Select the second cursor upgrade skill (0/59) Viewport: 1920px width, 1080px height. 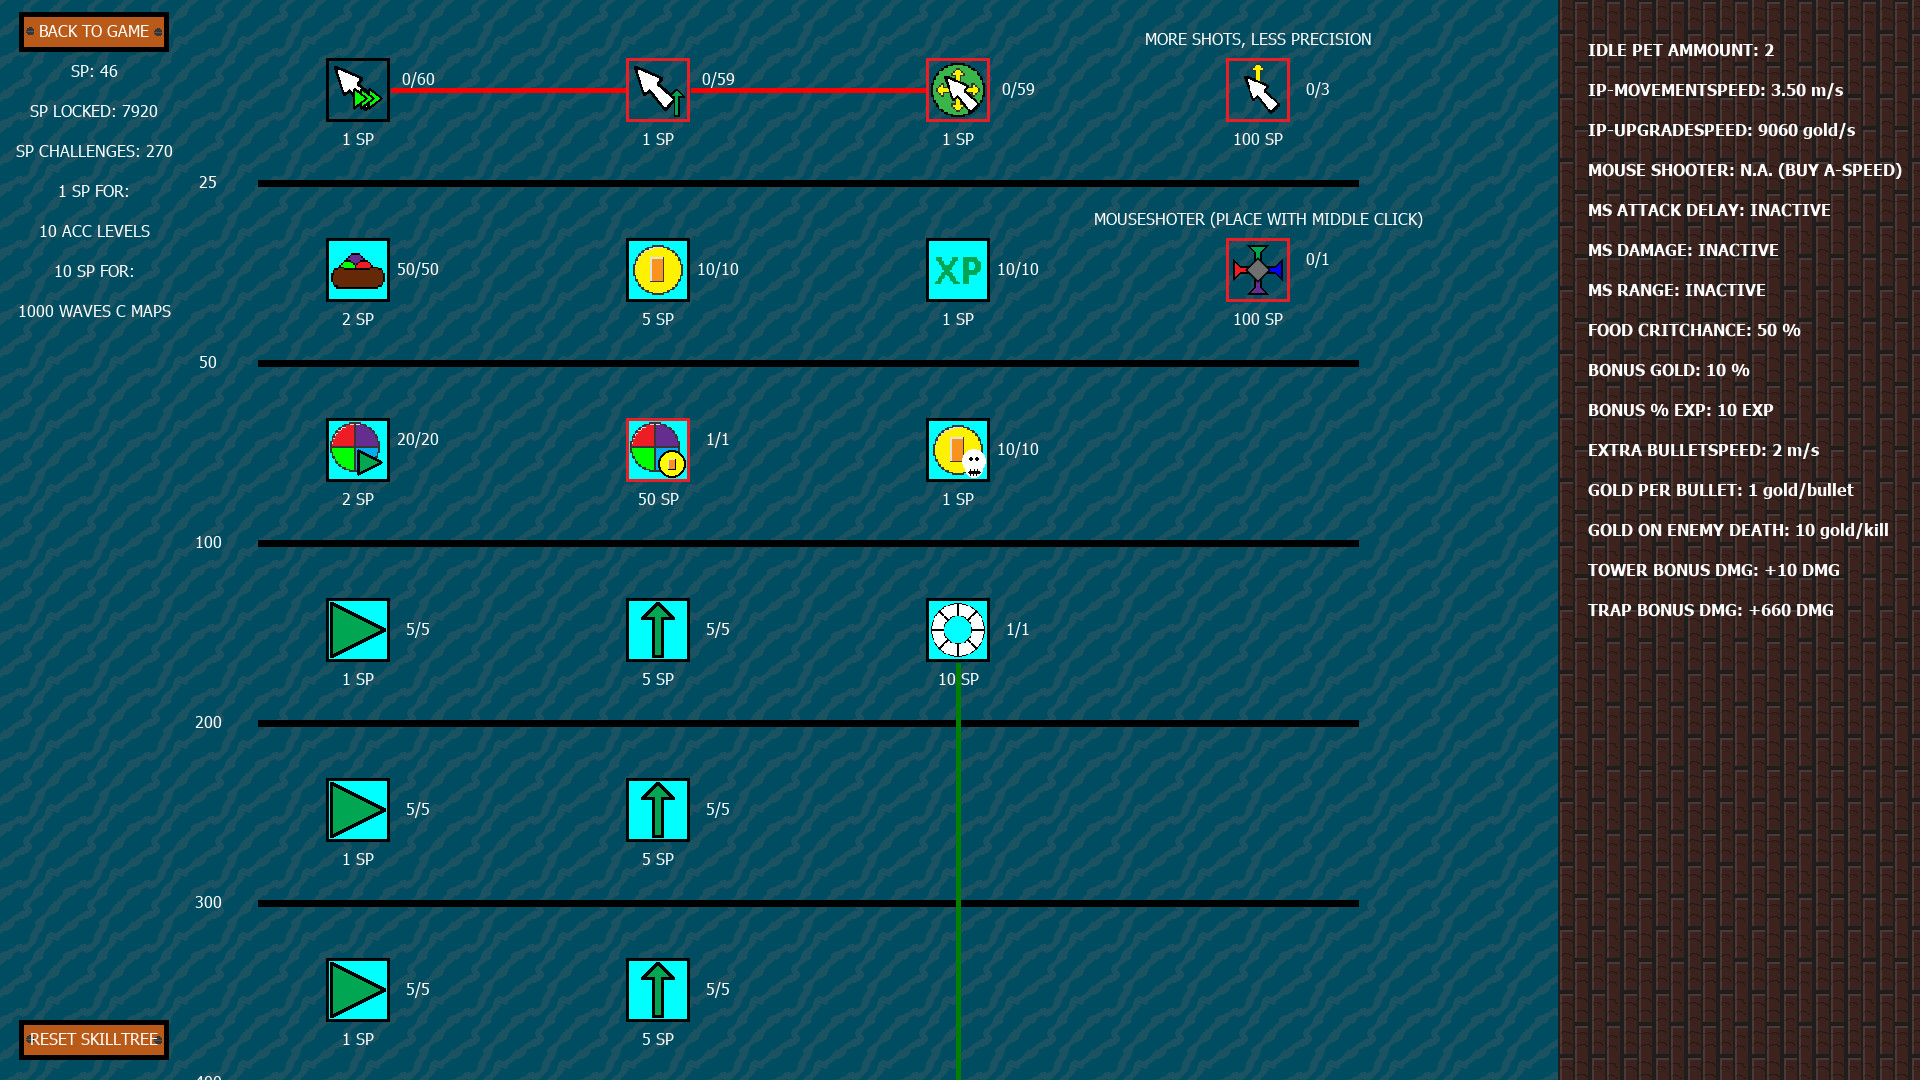pyautogui.click(x=657, y=89)
